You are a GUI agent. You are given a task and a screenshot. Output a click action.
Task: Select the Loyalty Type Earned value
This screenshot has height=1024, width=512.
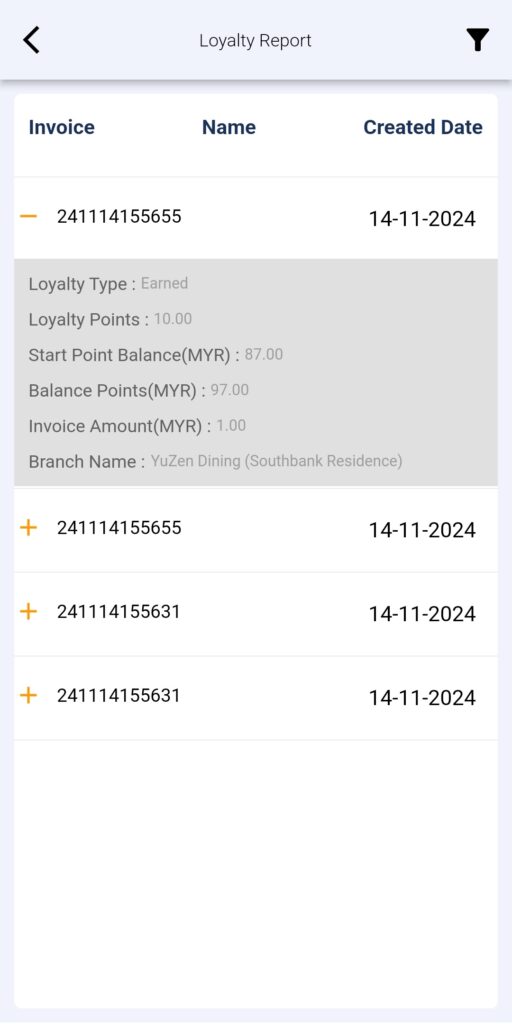[165, 283]
